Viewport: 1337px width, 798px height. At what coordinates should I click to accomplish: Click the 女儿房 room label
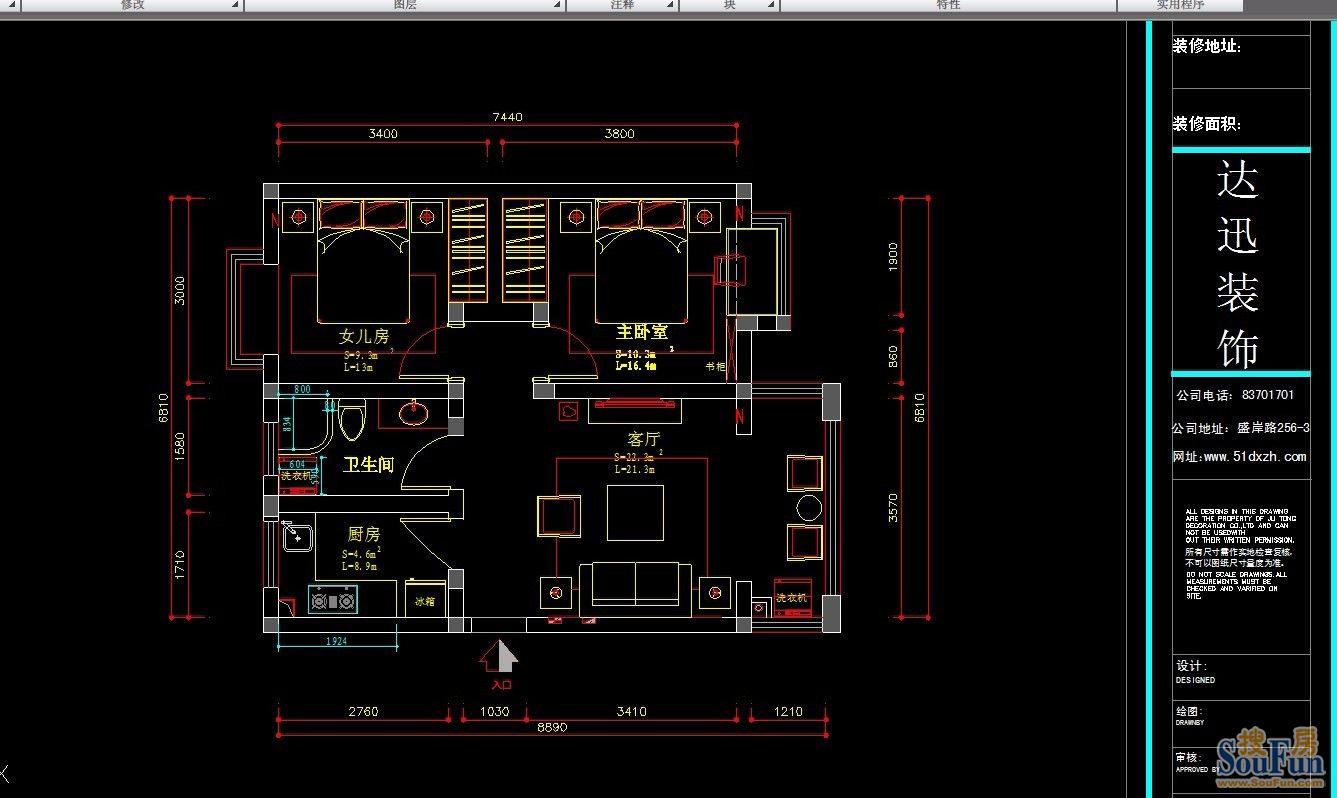coord(364,337)
